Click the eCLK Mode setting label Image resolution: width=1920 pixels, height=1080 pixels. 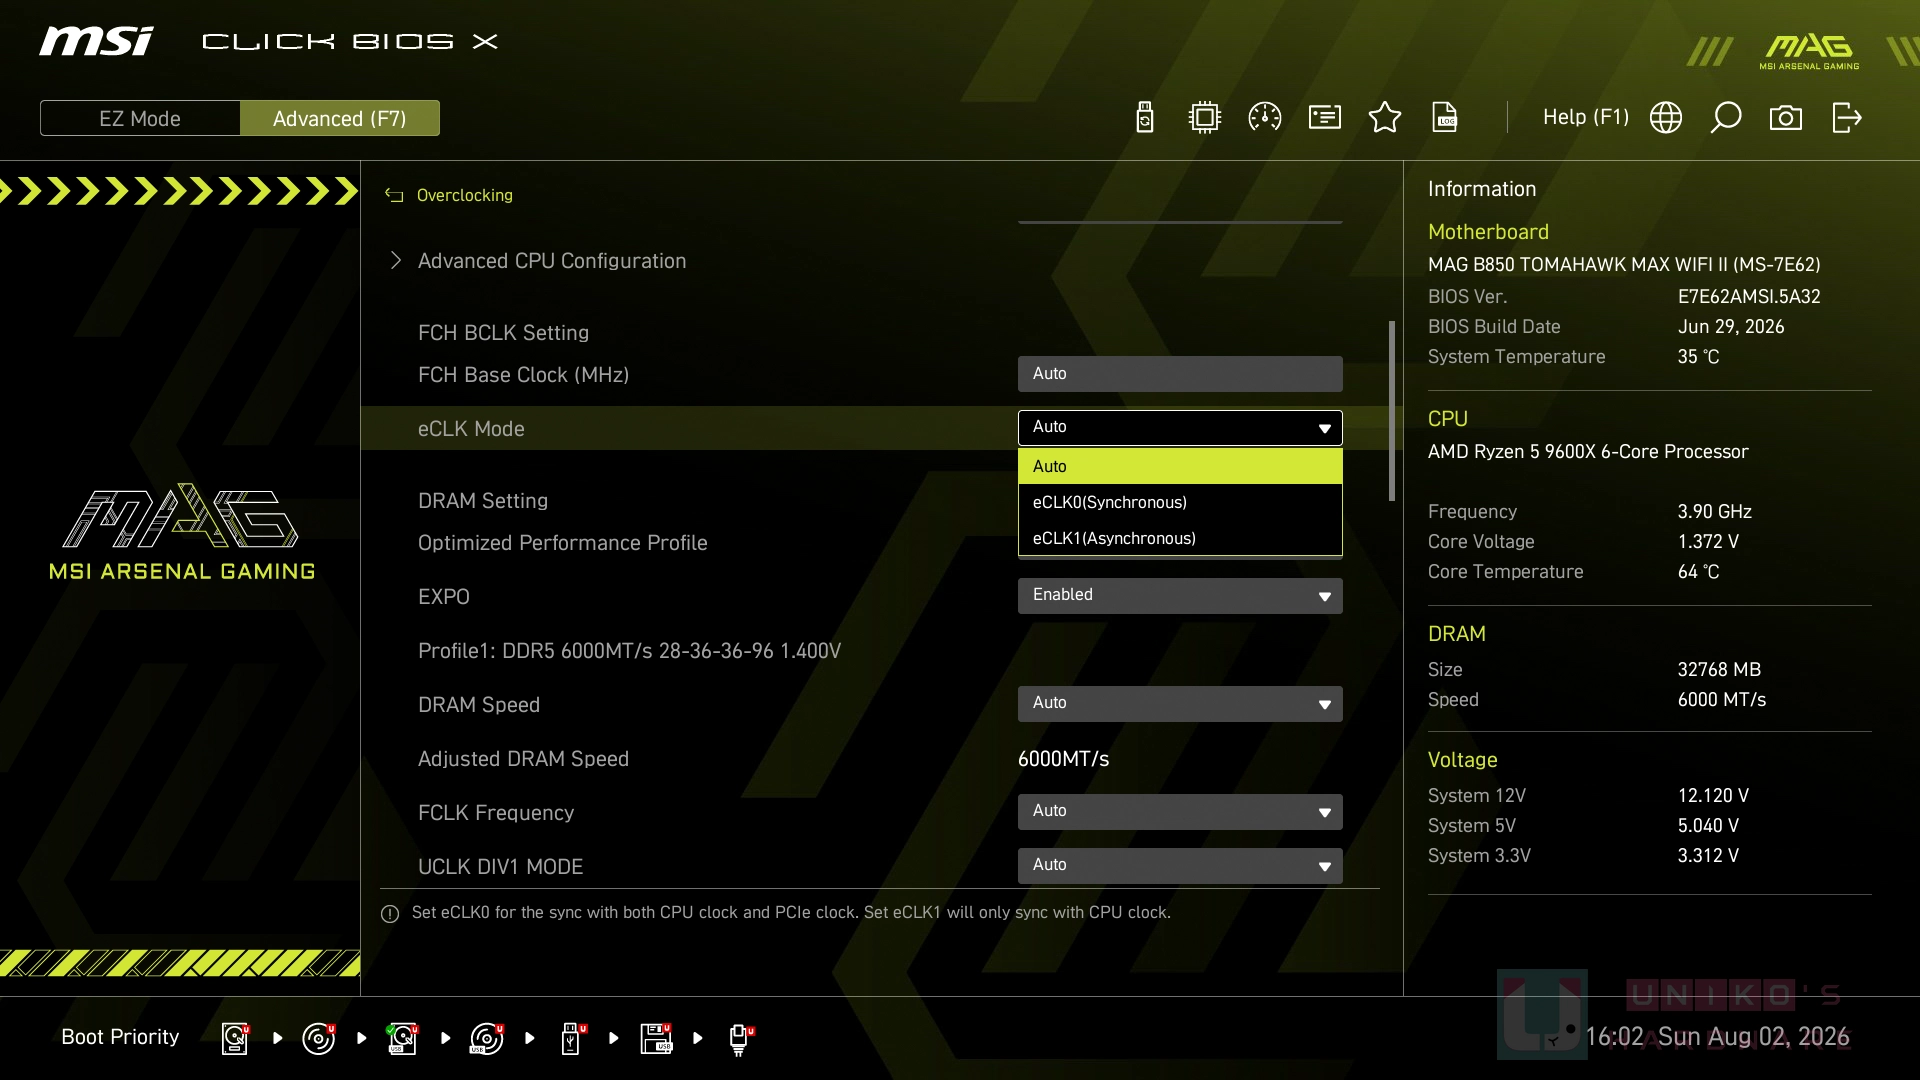(x=471, y=429)
